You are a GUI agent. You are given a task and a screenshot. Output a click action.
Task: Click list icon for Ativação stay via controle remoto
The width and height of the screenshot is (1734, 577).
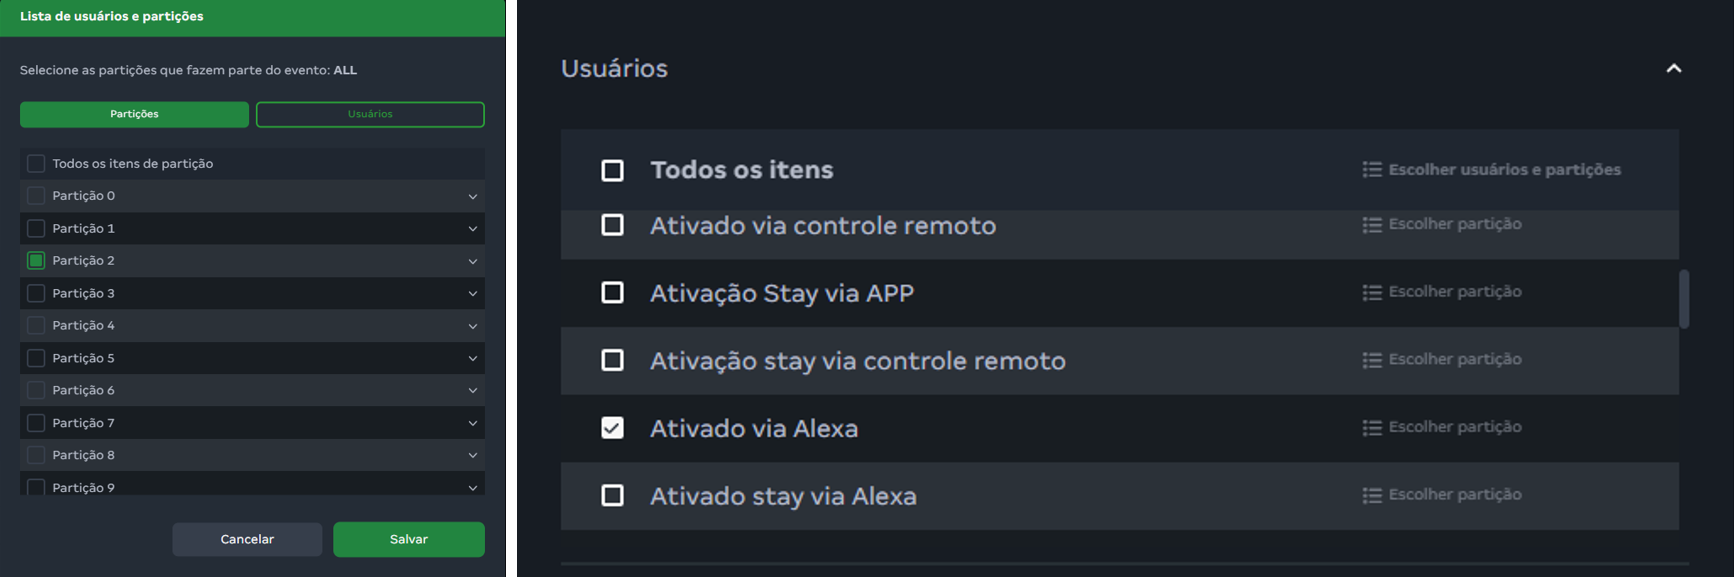pos(1371,360)
